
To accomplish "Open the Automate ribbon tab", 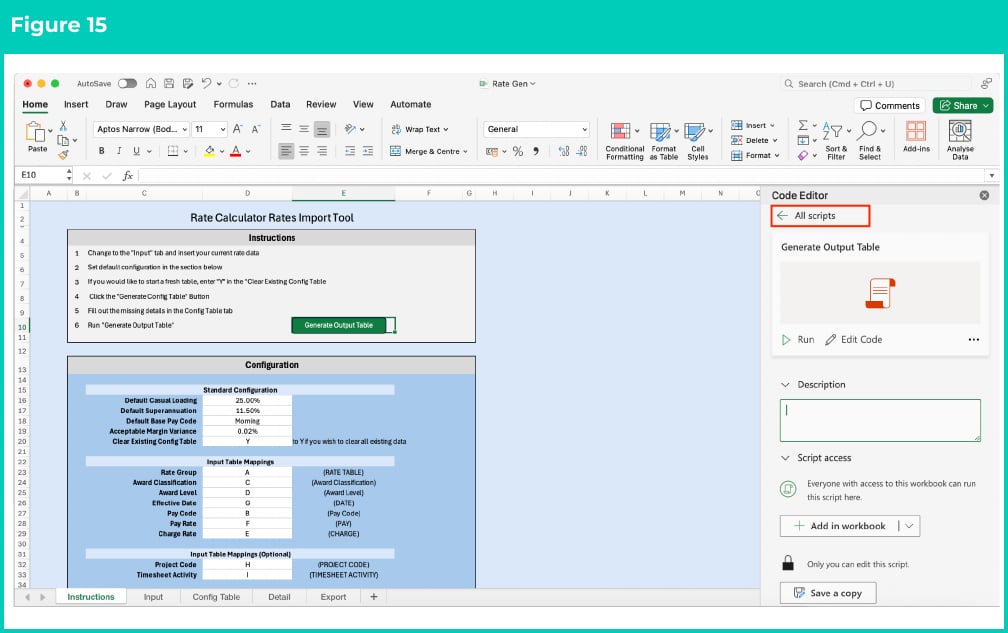I will click(x=411, y=104).
